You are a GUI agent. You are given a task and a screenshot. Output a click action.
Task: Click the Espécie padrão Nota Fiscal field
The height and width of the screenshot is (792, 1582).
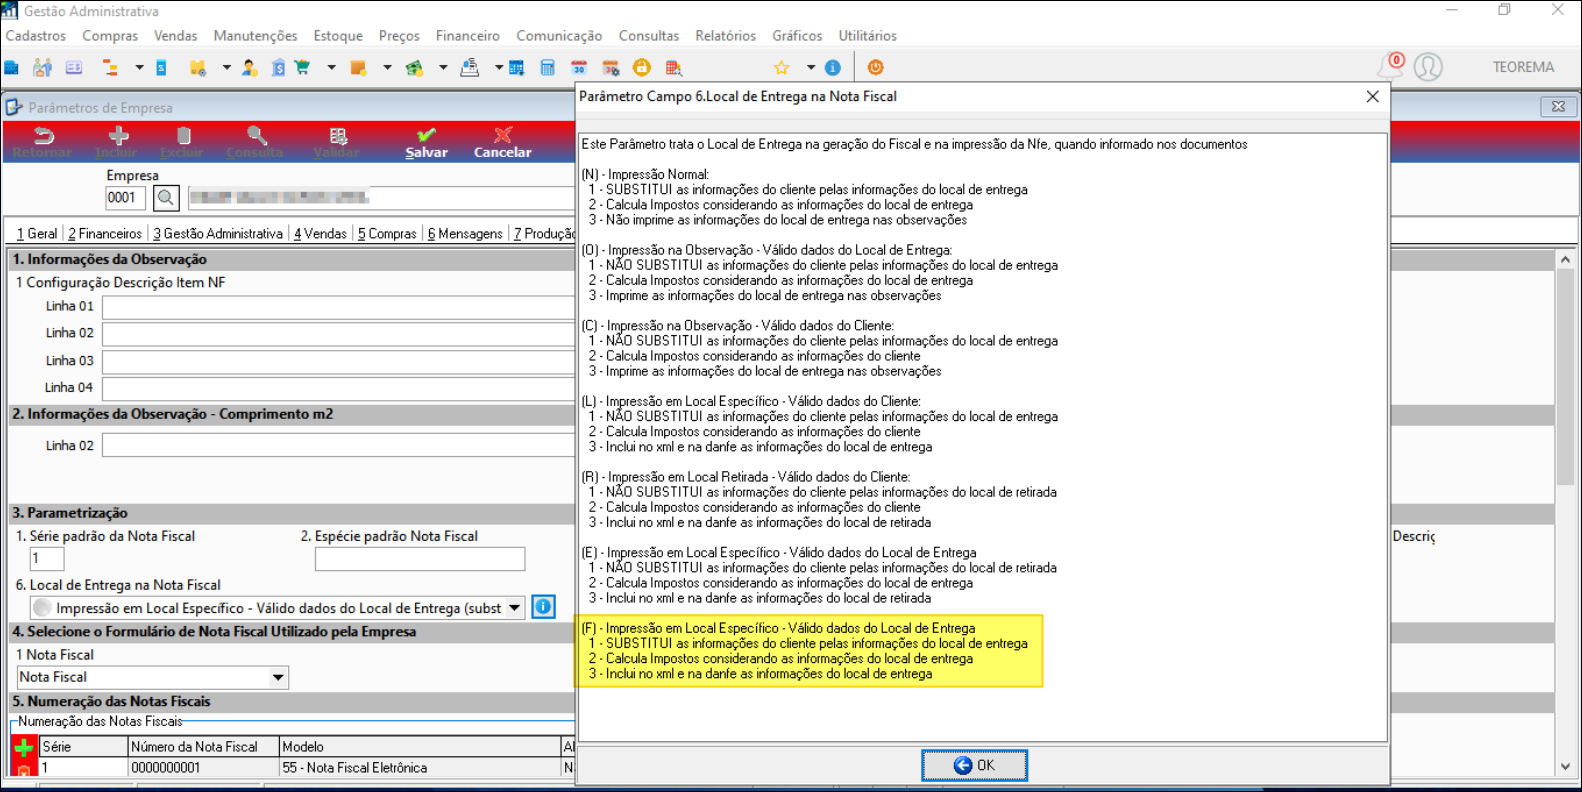(x=420, y=558)
